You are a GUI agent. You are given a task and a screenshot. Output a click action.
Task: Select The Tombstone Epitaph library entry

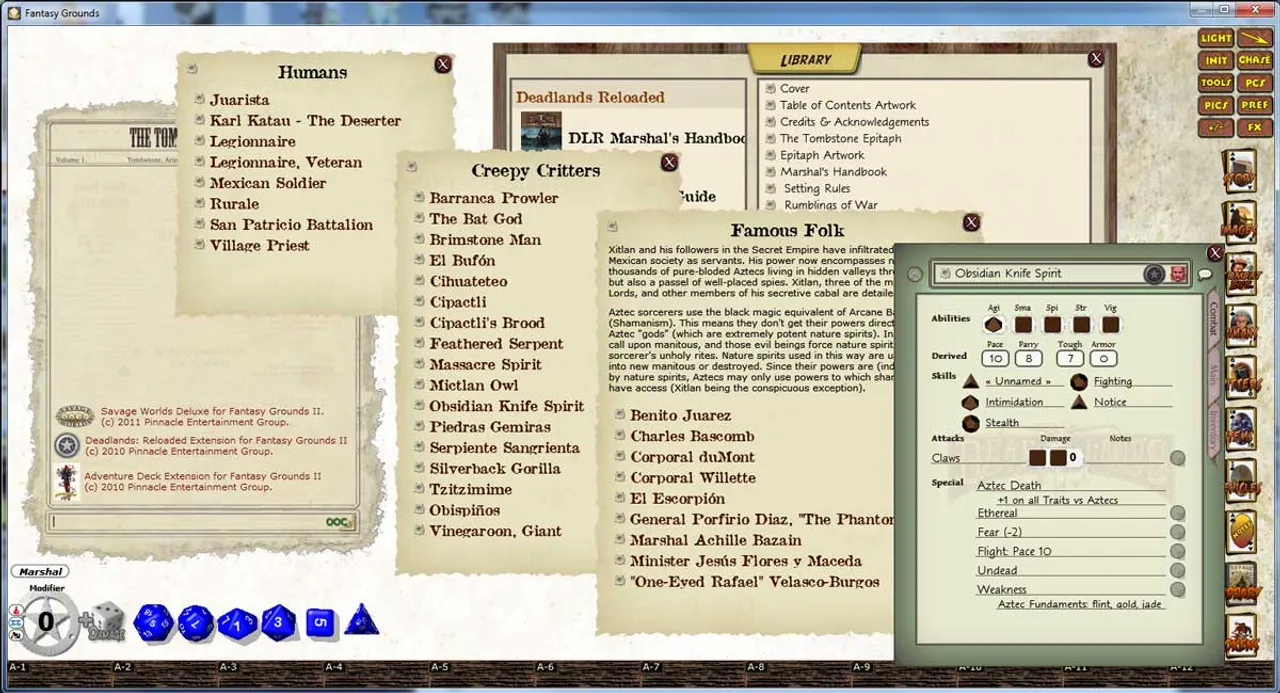pyautogui.click(x=840, y=139)
